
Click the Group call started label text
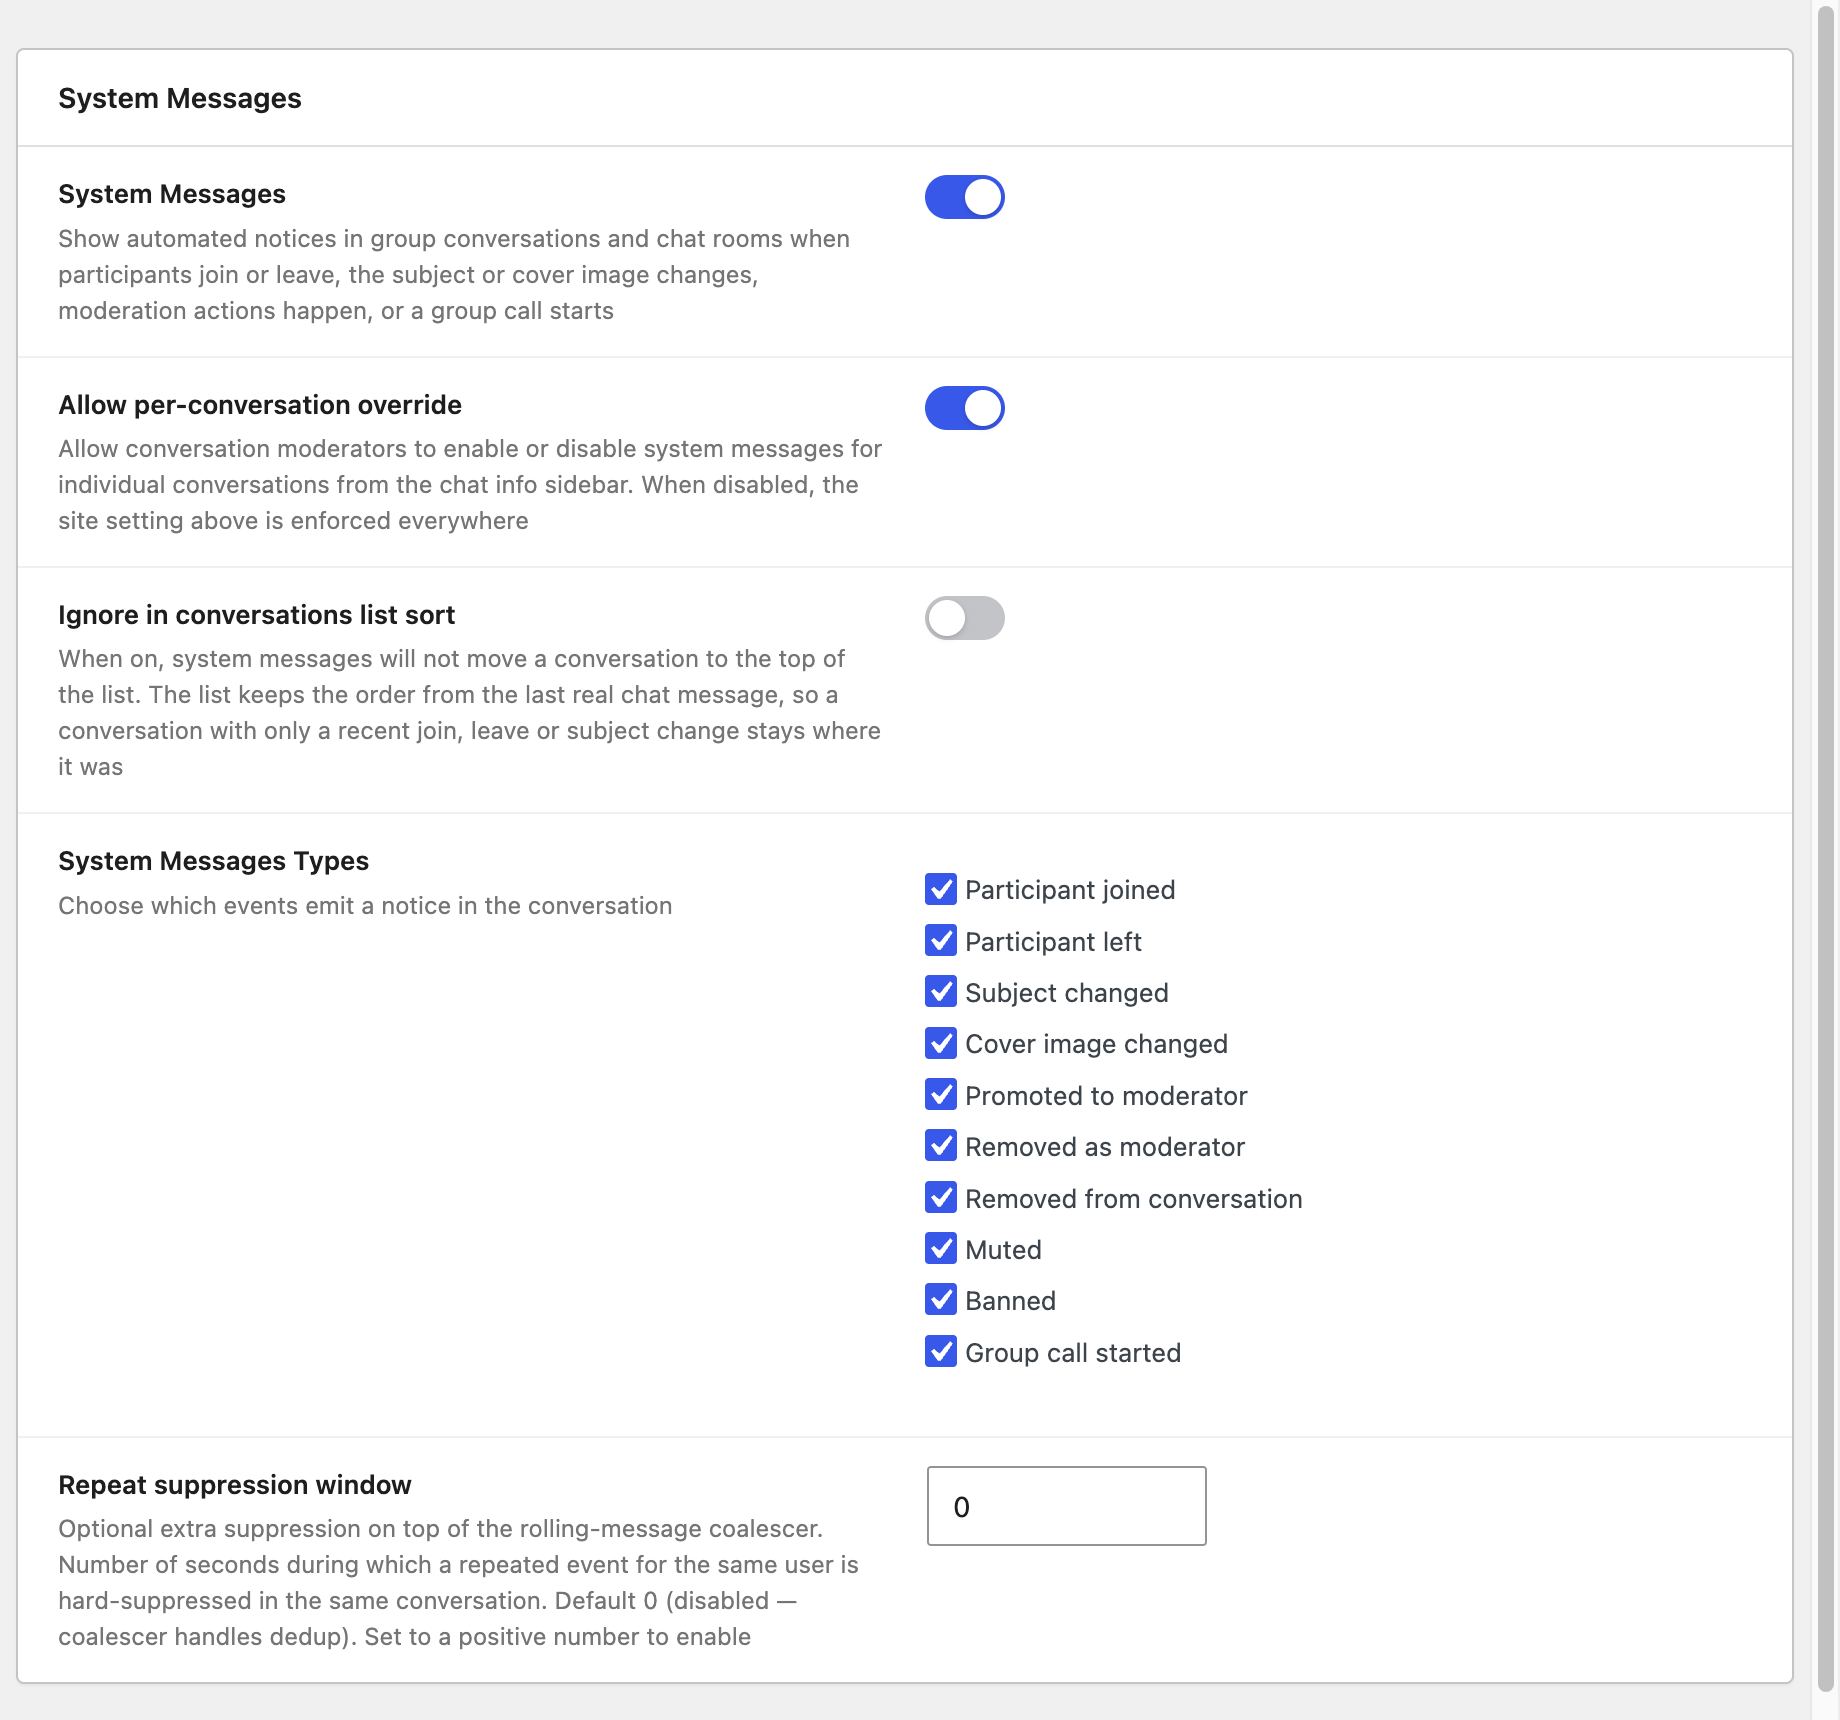click(x=1073, y=1353)
